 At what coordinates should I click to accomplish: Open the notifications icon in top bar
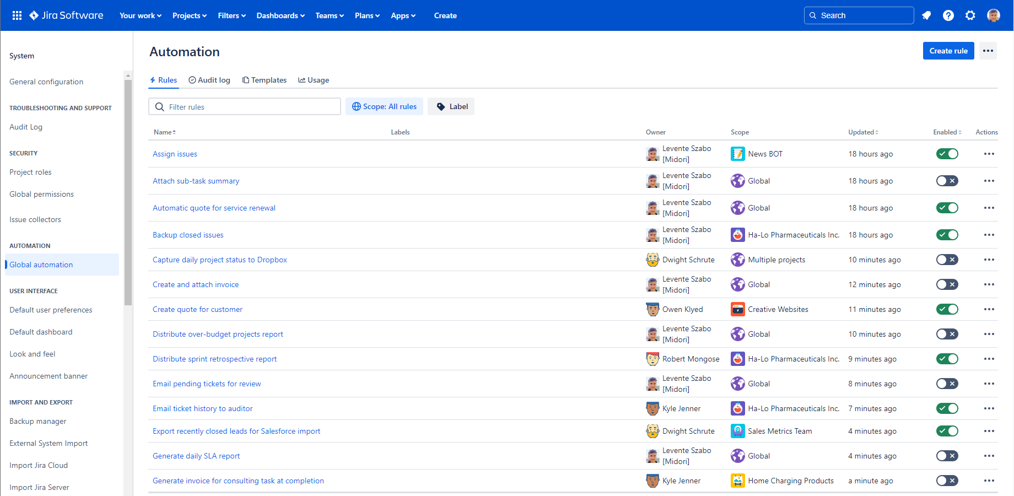point(926,16)
